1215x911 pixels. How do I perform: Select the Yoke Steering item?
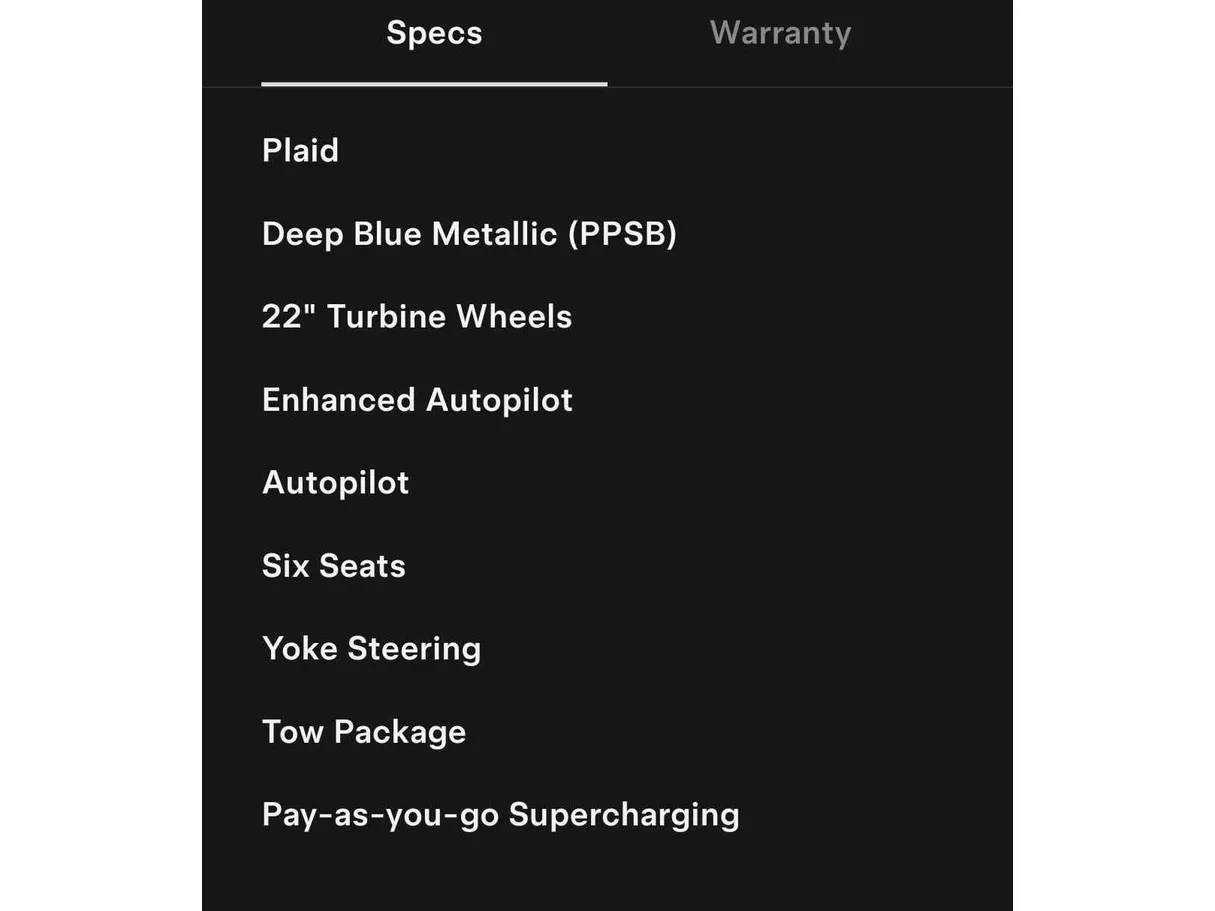(x=371, y=649)
